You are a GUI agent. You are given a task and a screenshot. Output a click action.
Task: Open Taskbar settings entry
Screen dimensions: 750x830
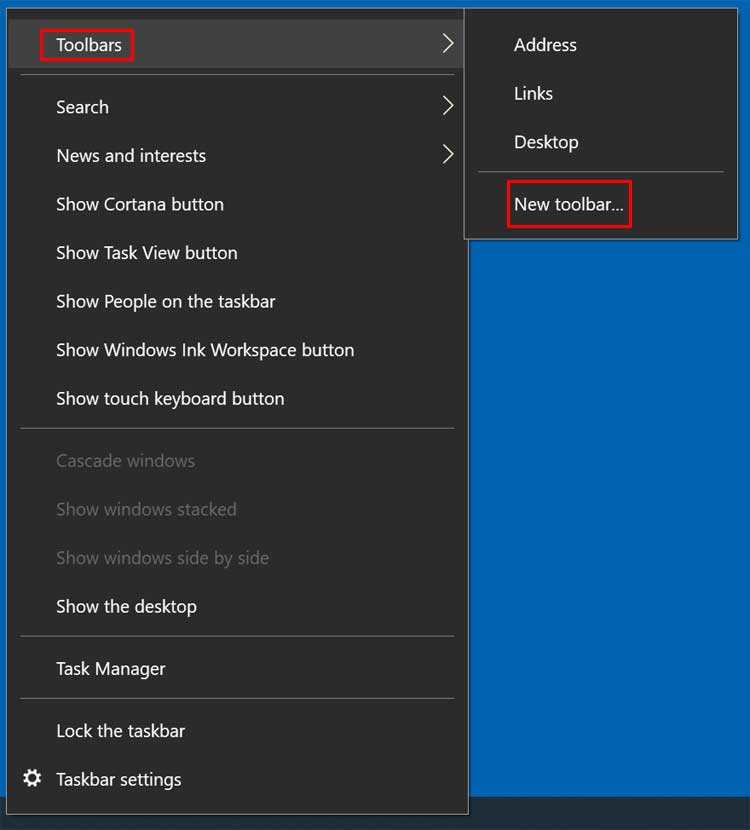click(236, 780)
